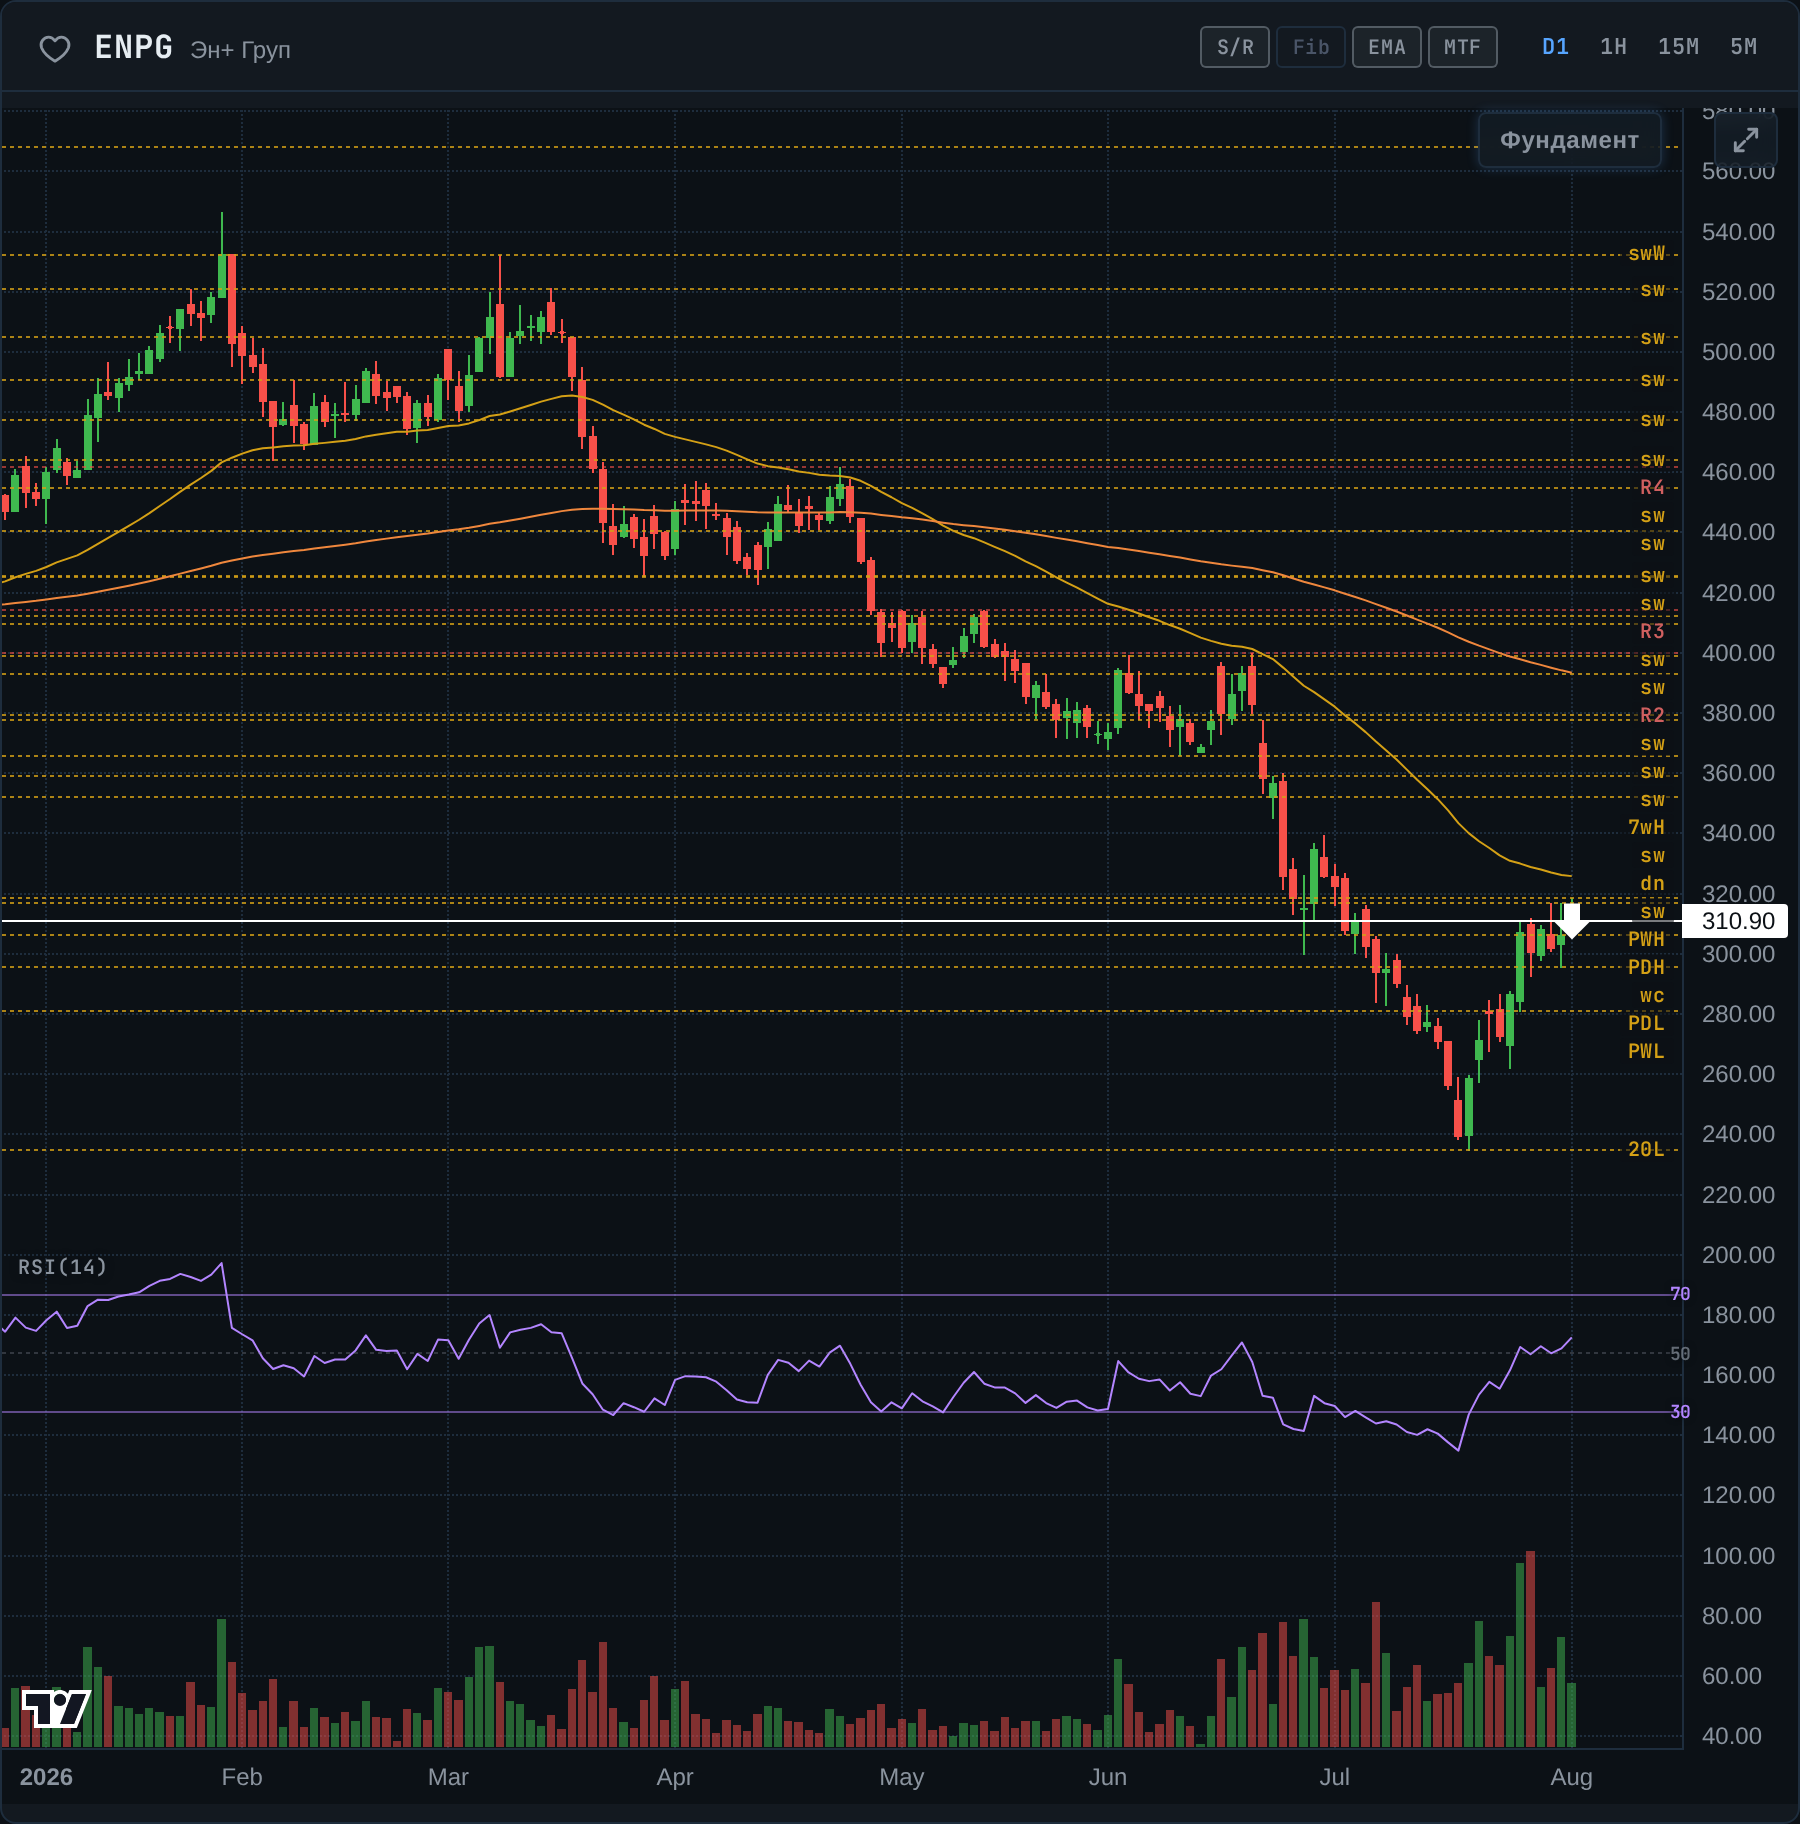Click the May label on time axis
The height and width of the screenshot is (1824, 1800).
902,1777
